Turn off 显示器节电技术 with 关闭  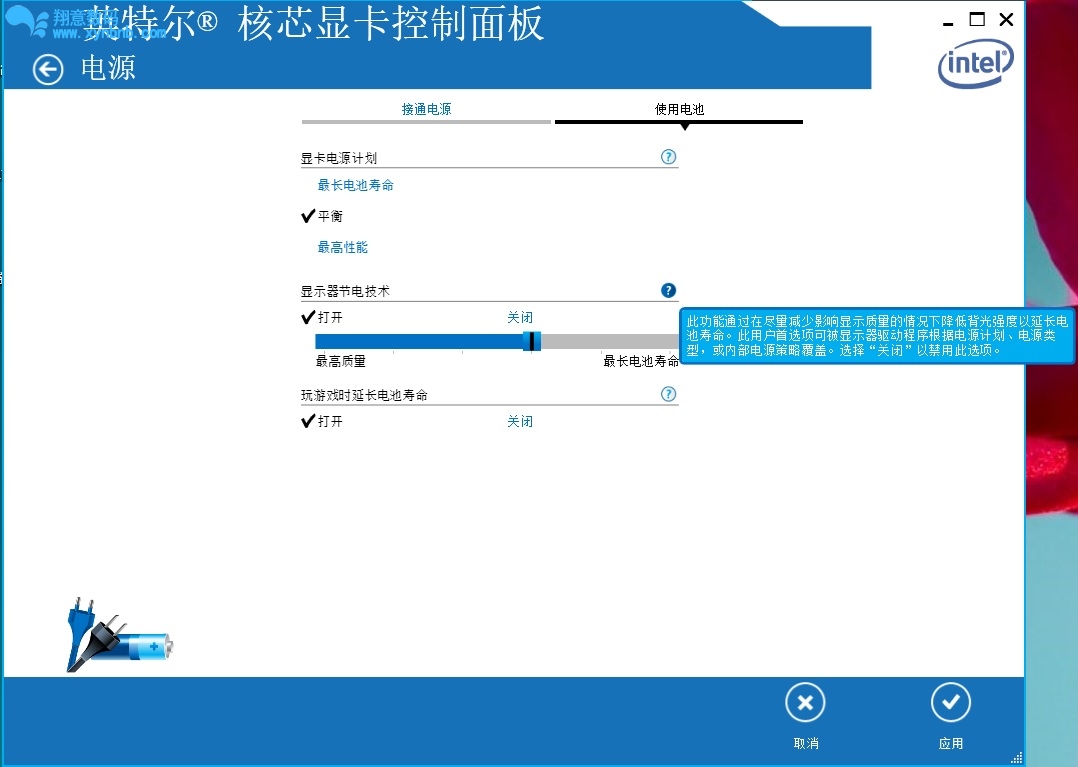click(x=520, y=317)
